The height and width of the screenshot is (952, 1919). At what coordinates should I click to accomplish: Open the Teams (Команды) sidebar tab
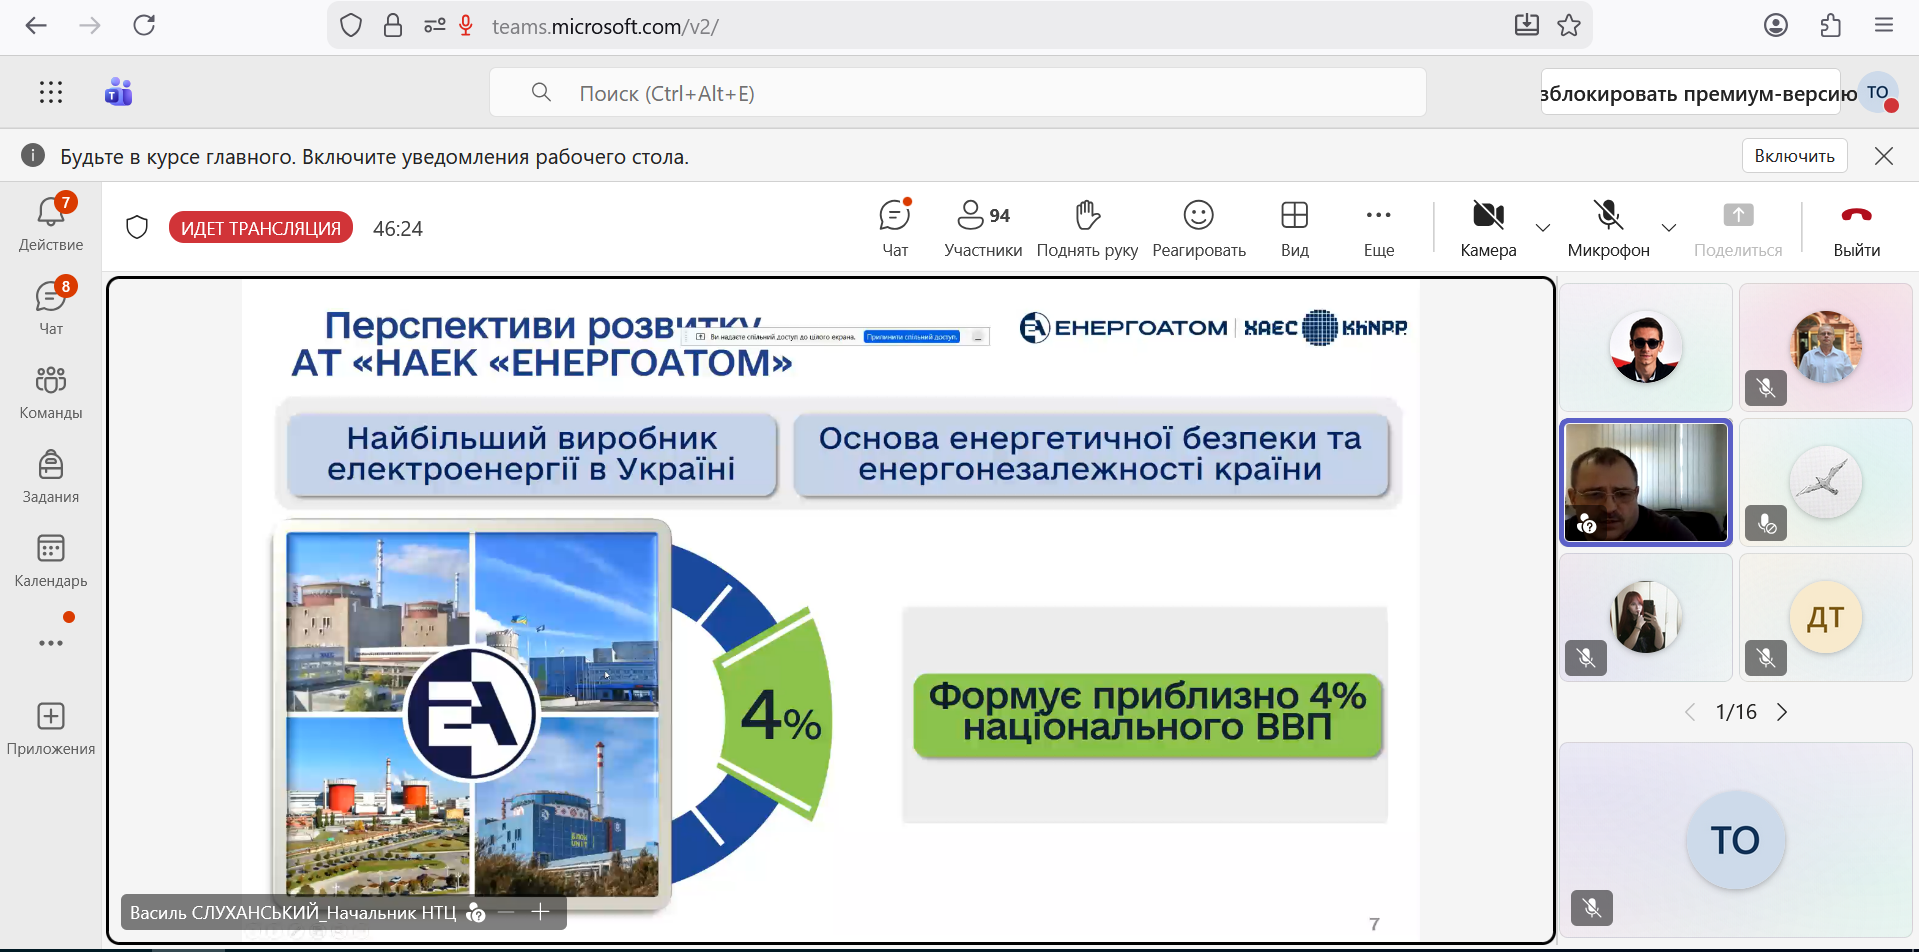[x=51, y=392]
